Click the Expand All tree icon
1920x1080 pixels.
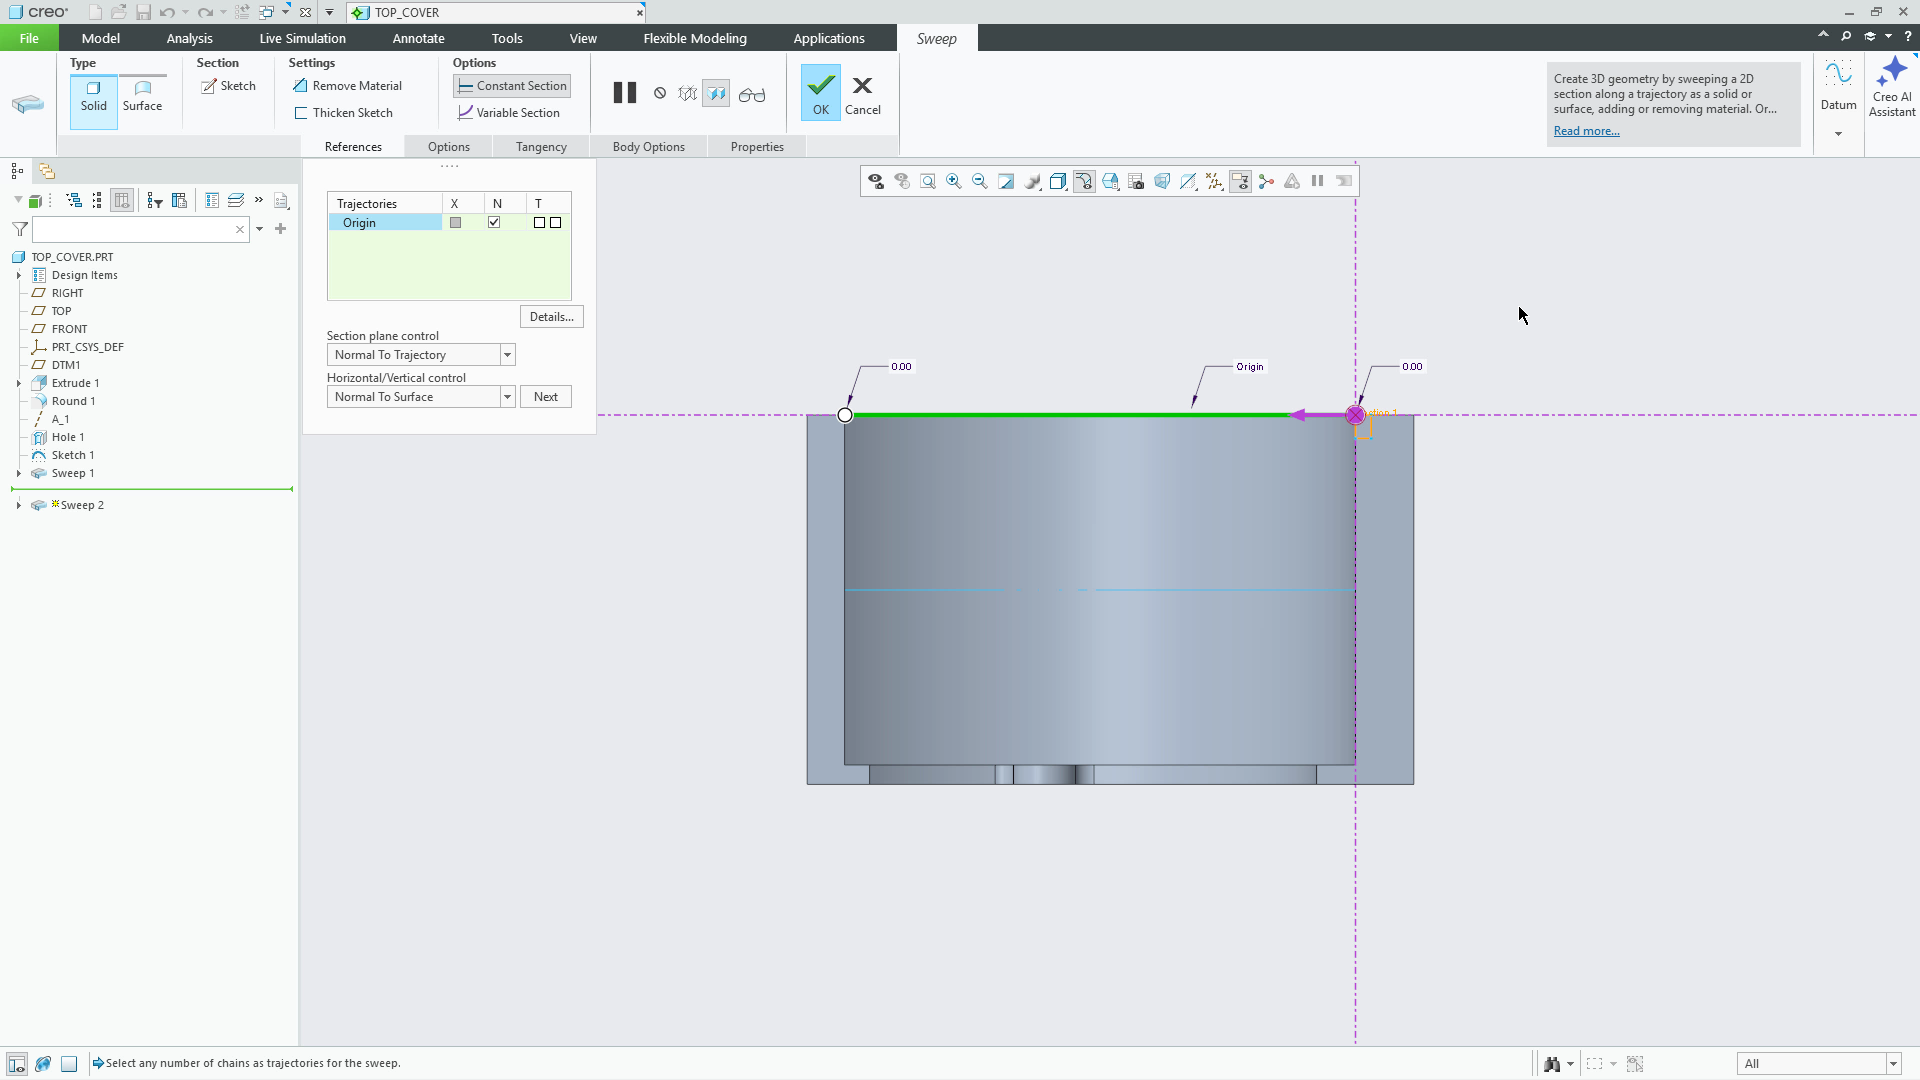click(74, 201)
